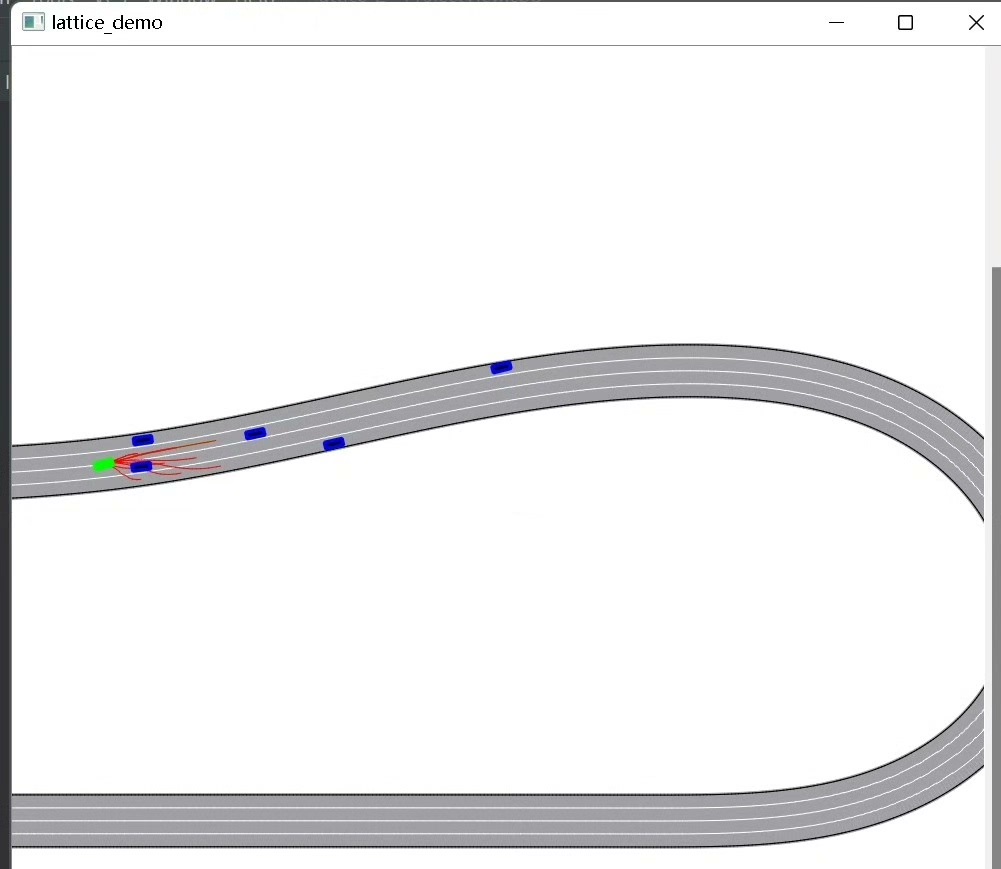The width and height of the screenshot is (1001, 869).
Task: Click the blue car farthest along the upper road
Action: pos(501,367)
